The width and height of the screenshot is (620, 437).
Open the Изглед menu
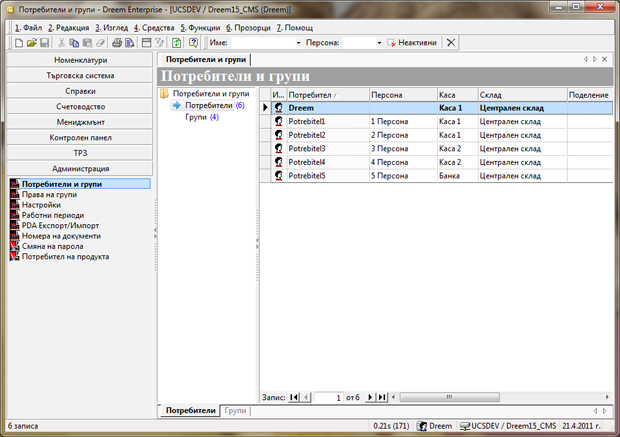click(112, 28)
